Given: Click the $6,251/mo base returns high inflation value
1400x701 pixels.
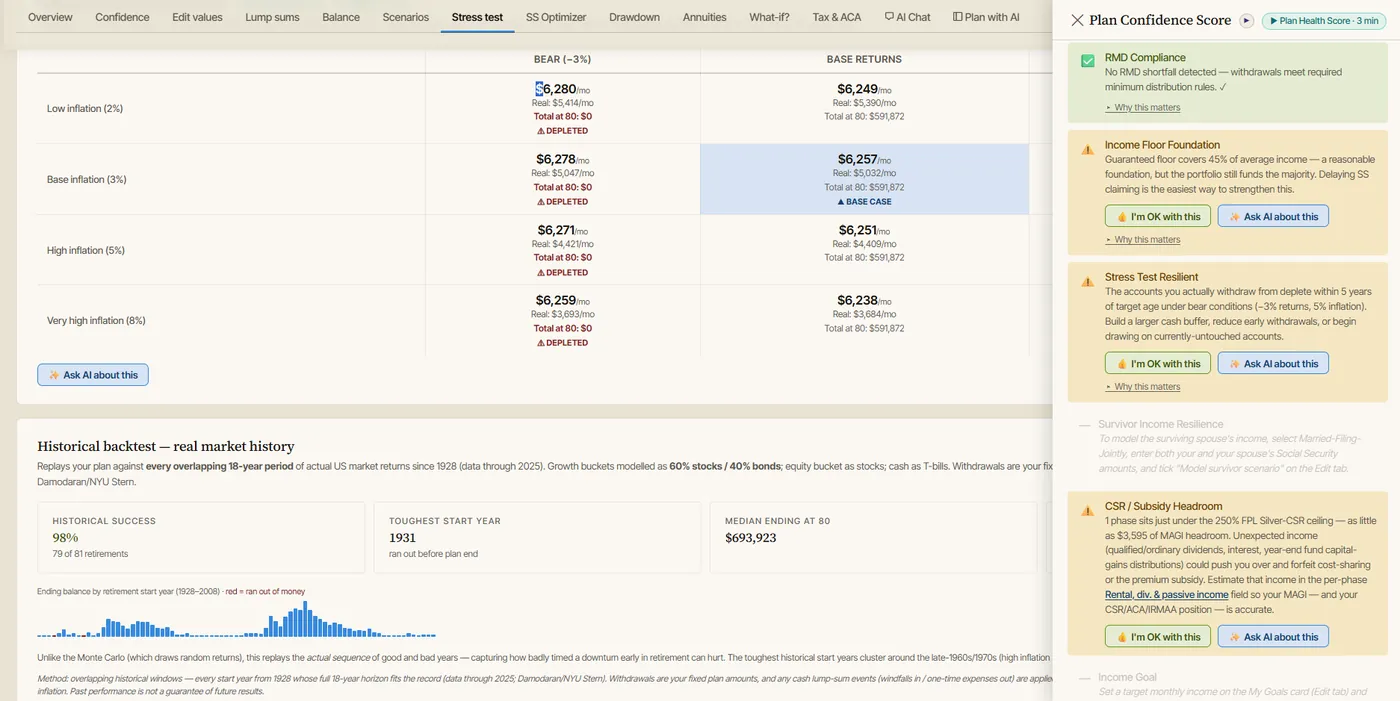Looking at the screenshot, I should (864, 230).
